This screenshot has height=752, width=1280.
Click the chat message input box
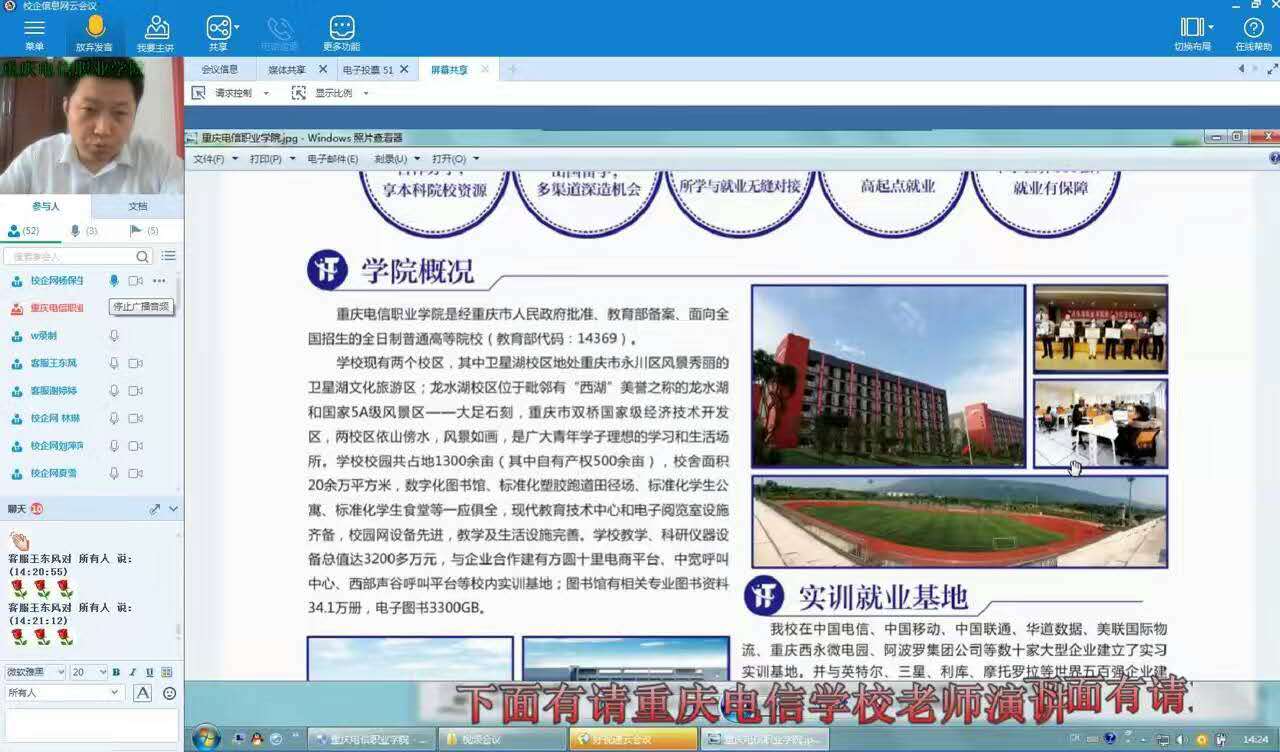click(91, 725)
